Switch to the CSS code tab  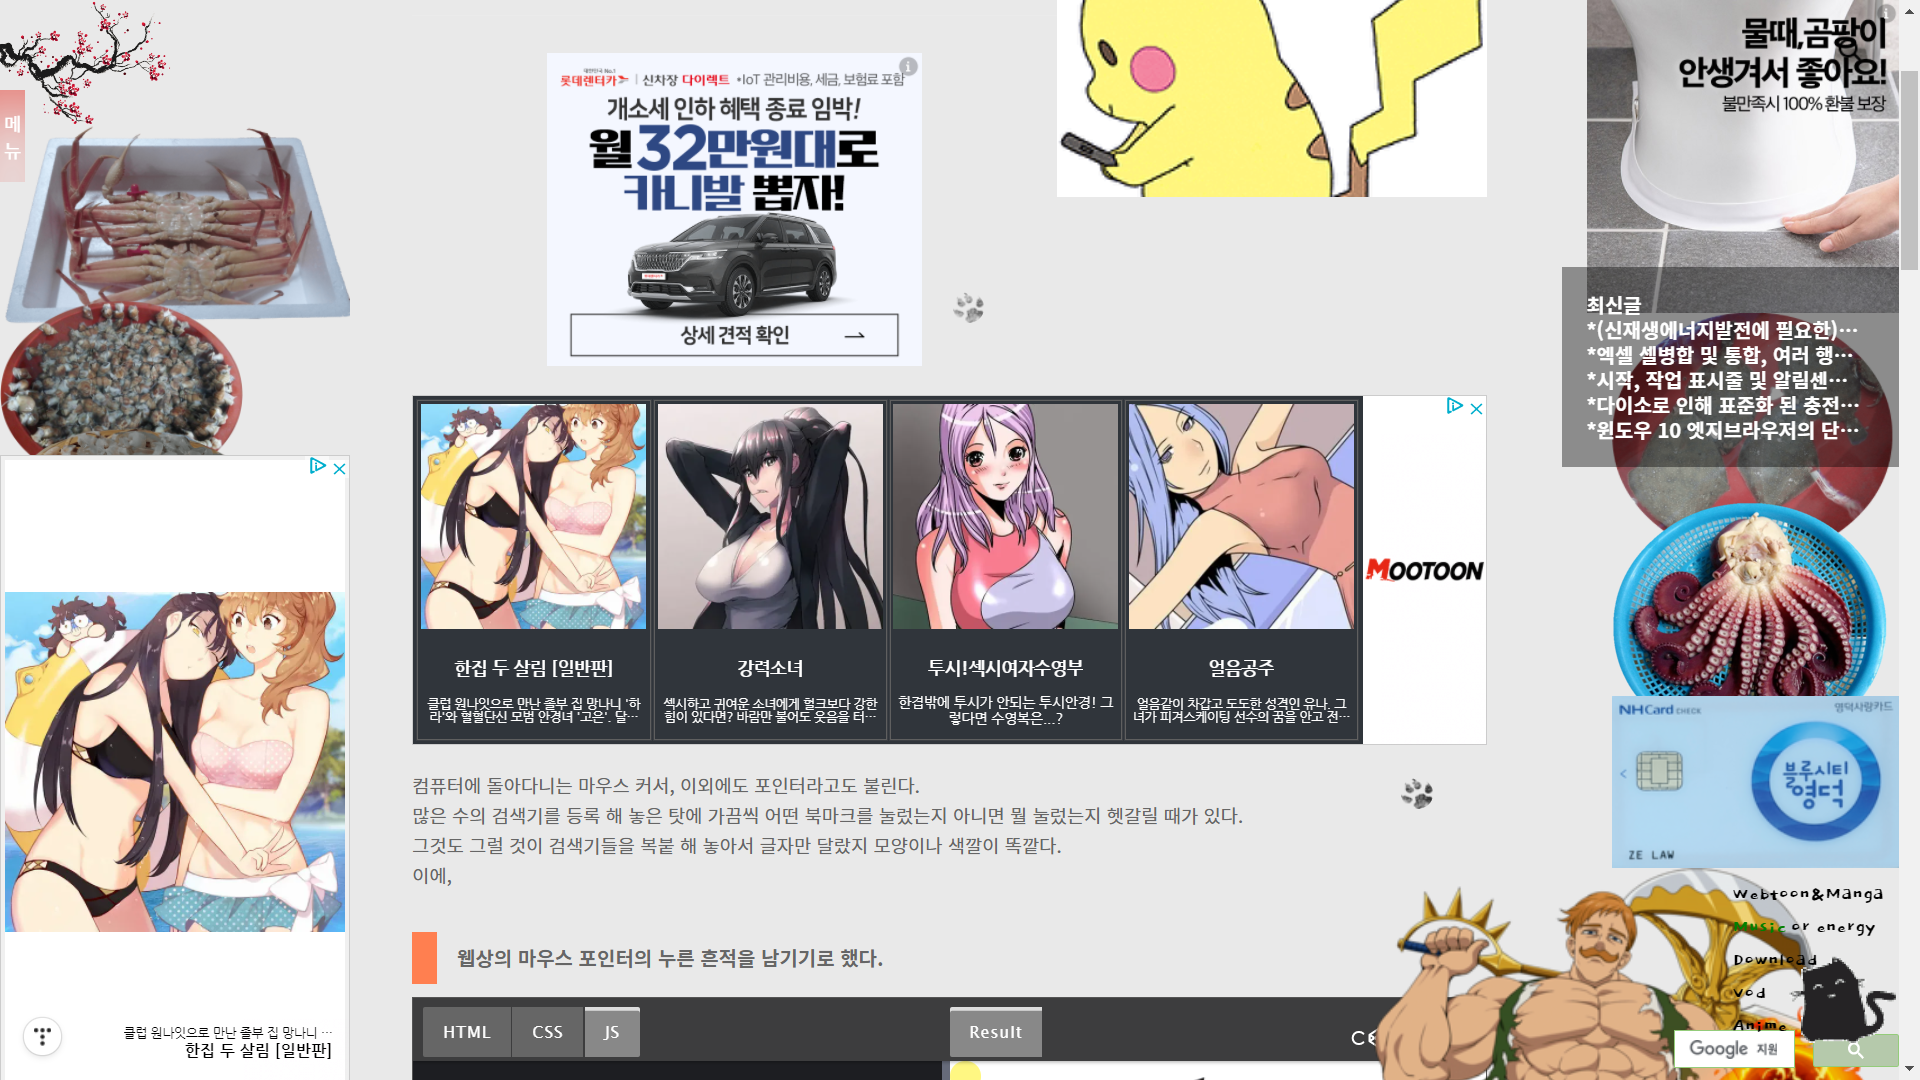click(547, 1032)
